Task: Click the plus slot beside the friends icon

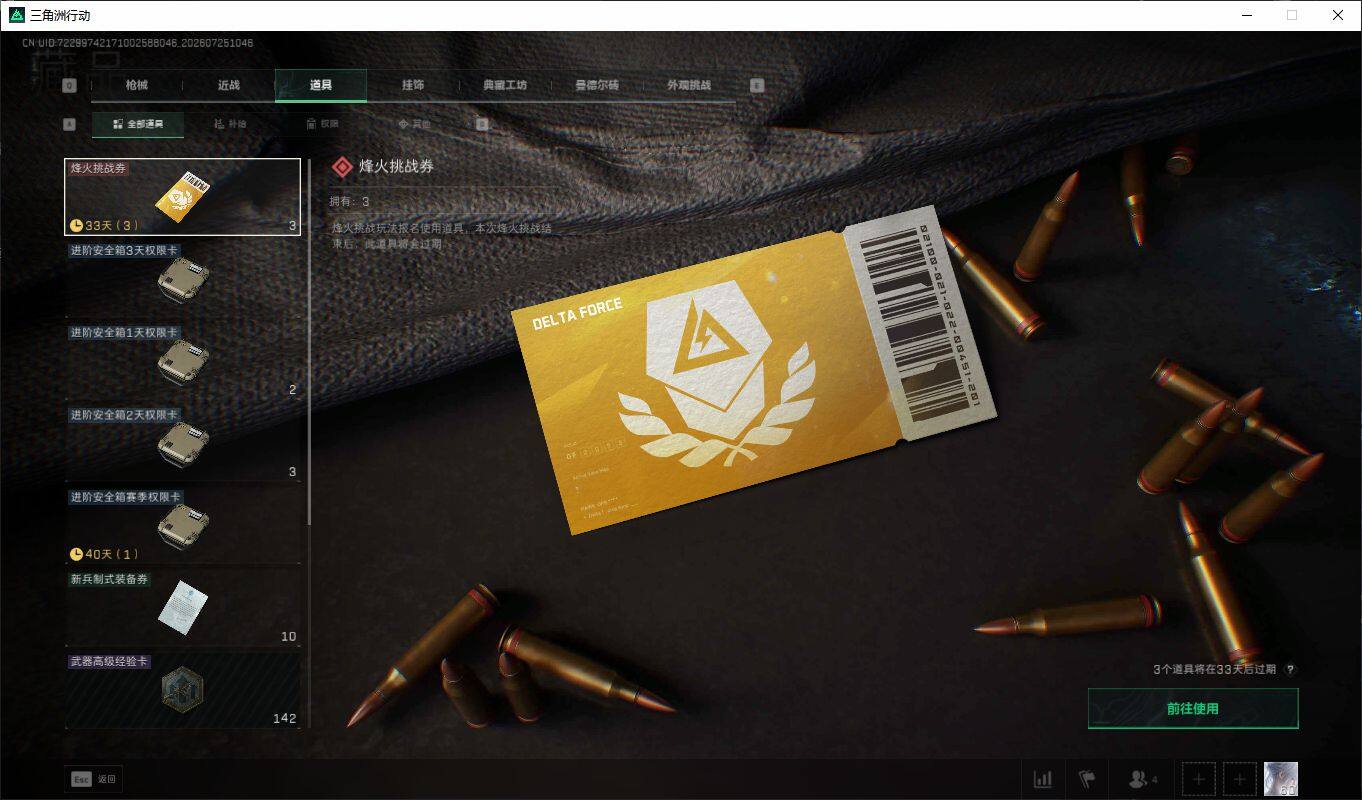Action: click(x=1199, y=779)
